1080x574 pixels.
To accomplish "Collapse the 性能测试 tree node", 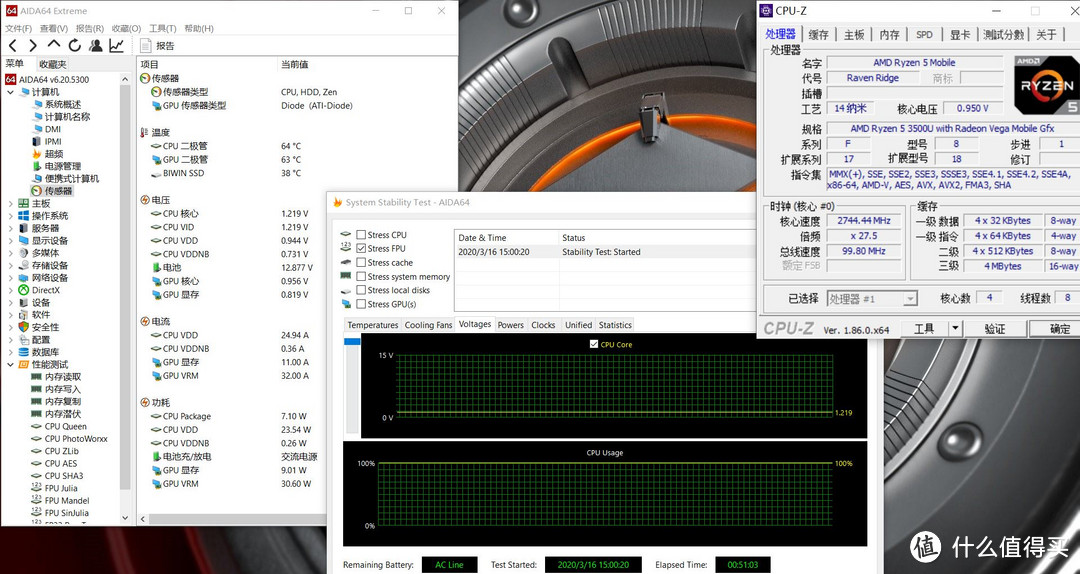I will point(10,365).
